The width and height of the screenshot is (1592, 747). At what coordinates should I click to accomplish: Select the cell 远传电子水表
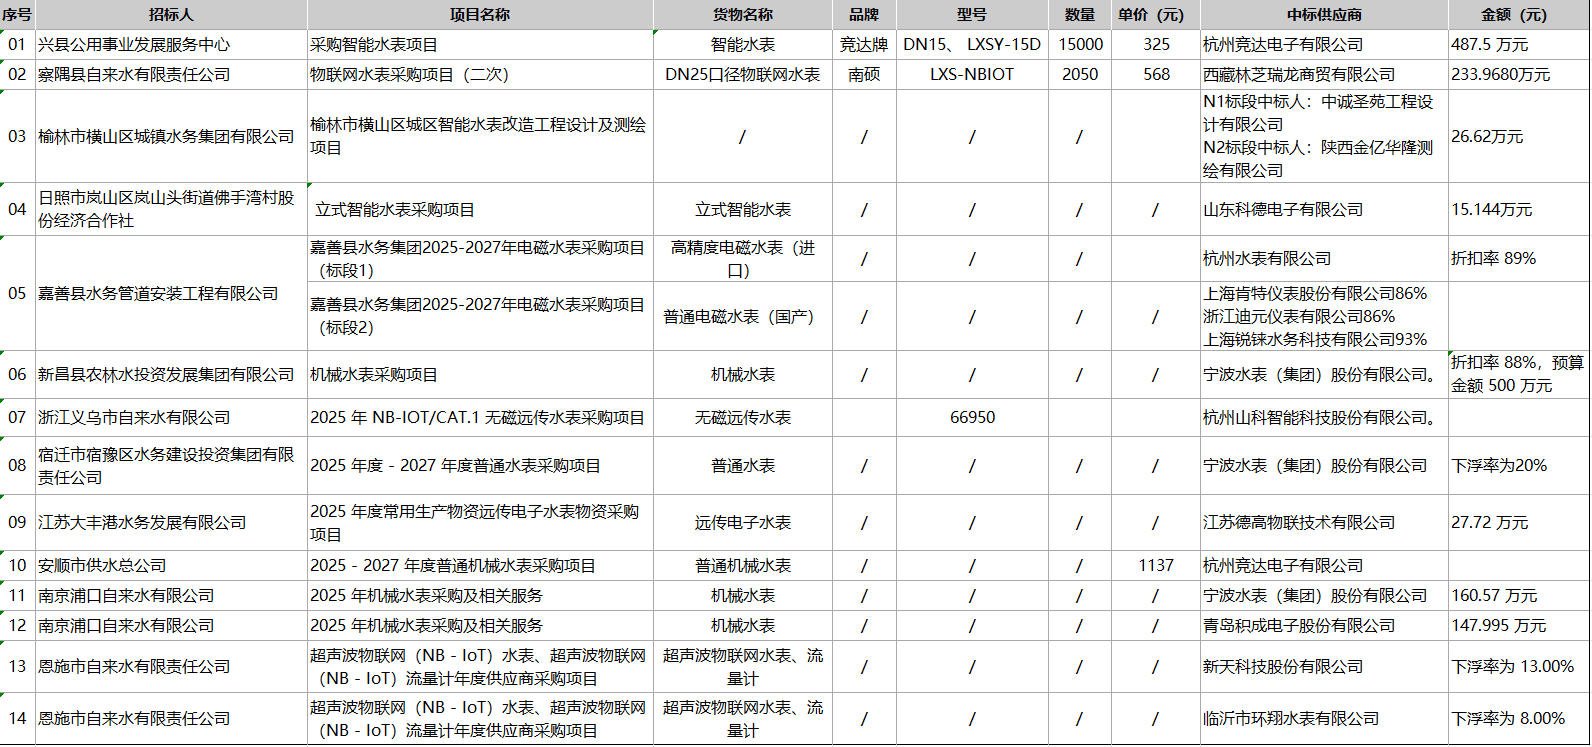tap(743, 523)
